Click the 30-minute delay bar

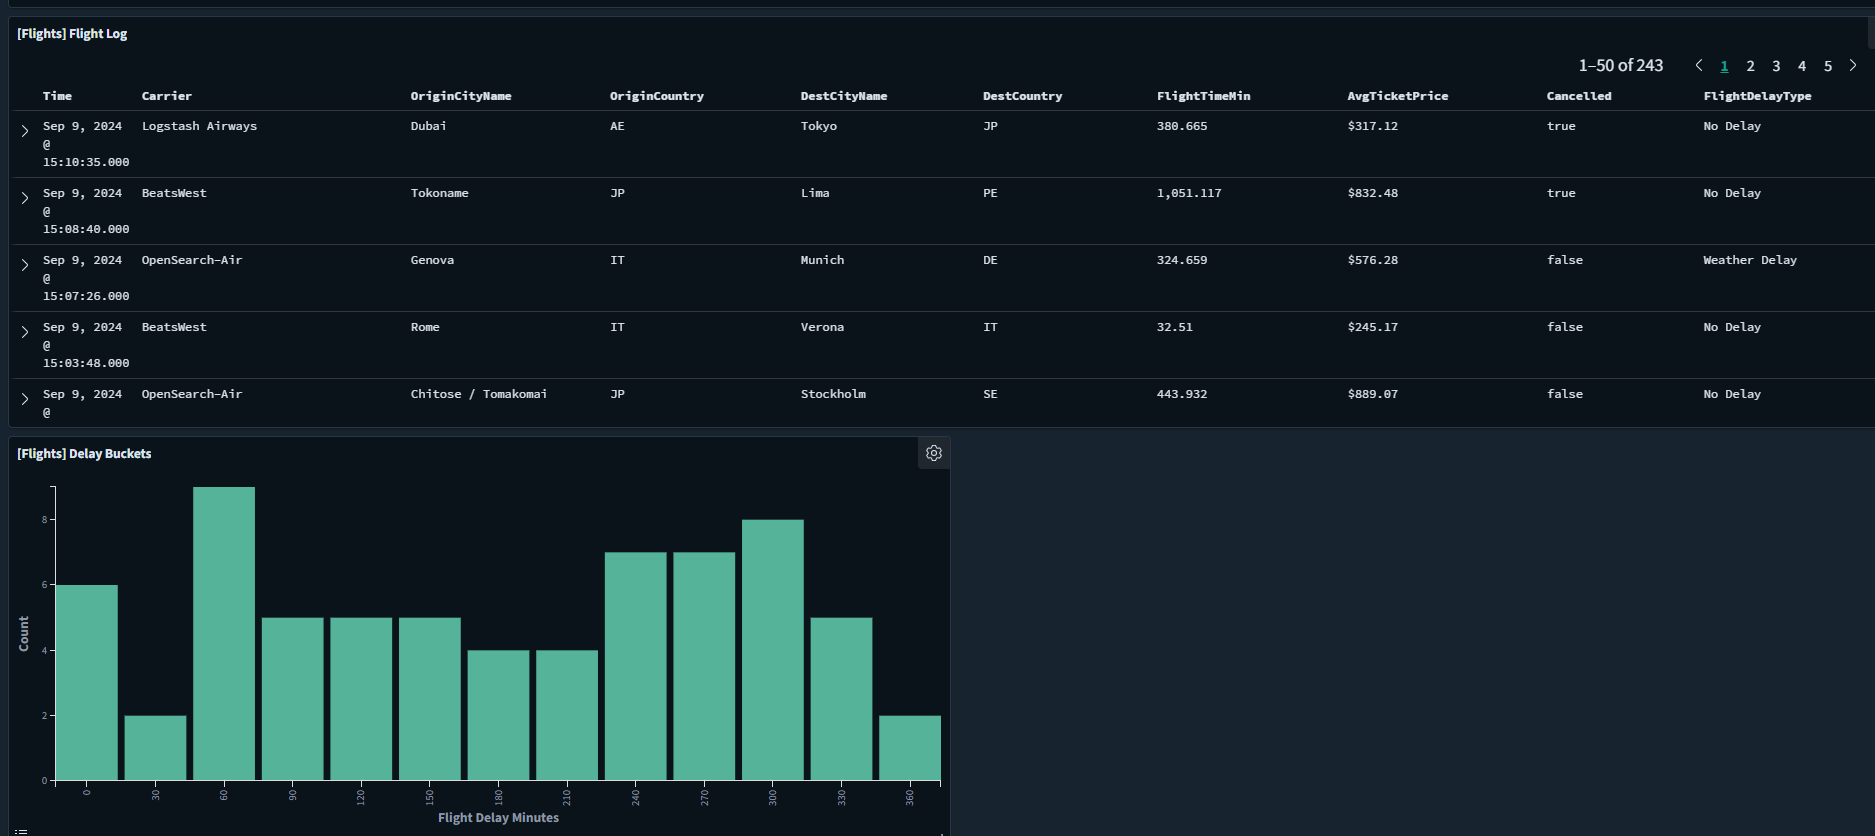(155, 748)
